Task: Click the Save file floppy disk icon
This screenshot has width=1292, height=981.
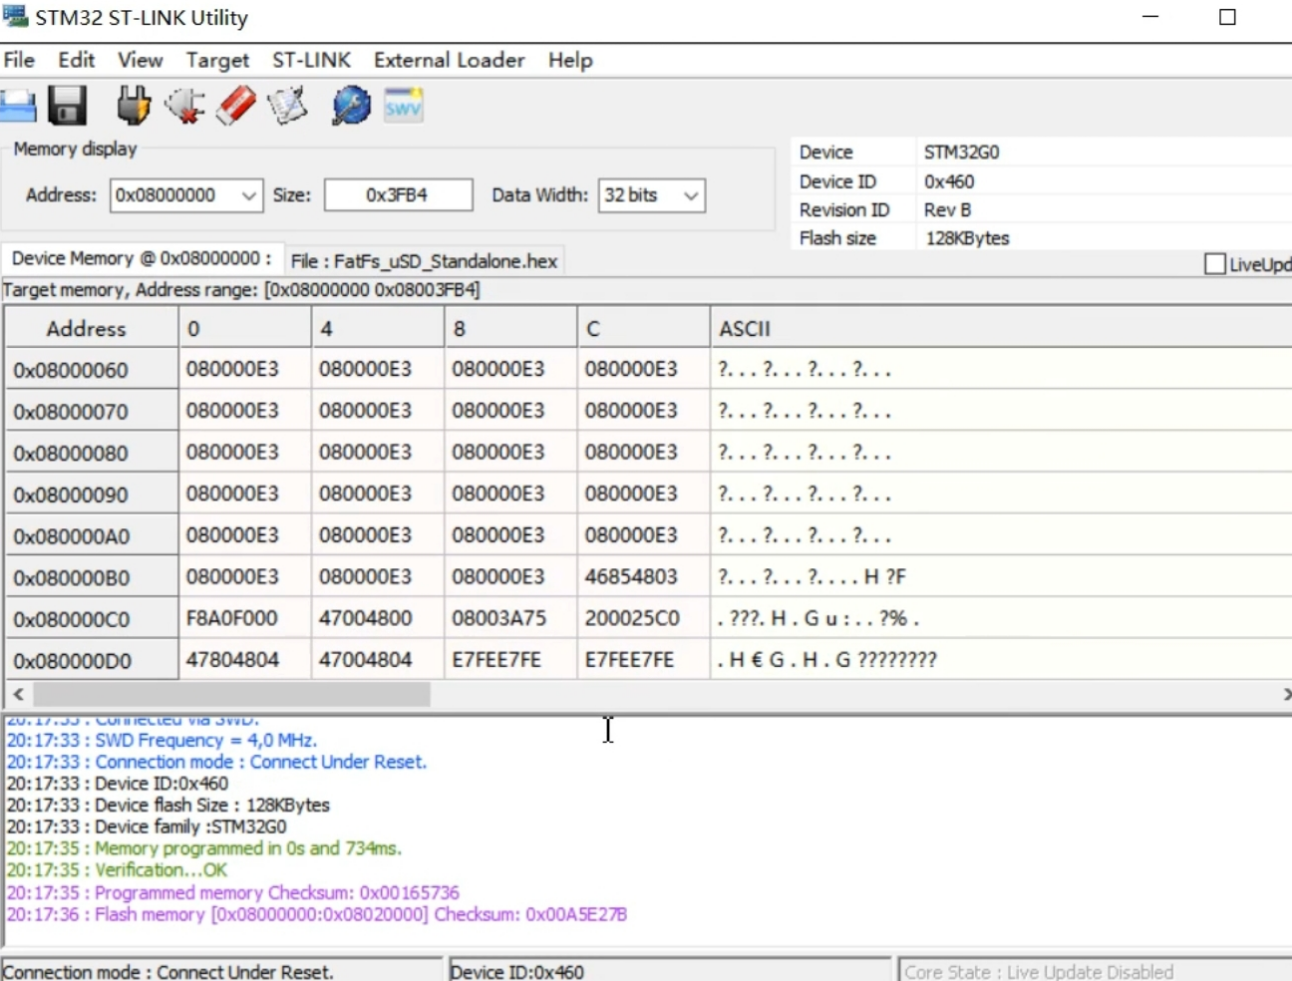Action: (68, 106)
